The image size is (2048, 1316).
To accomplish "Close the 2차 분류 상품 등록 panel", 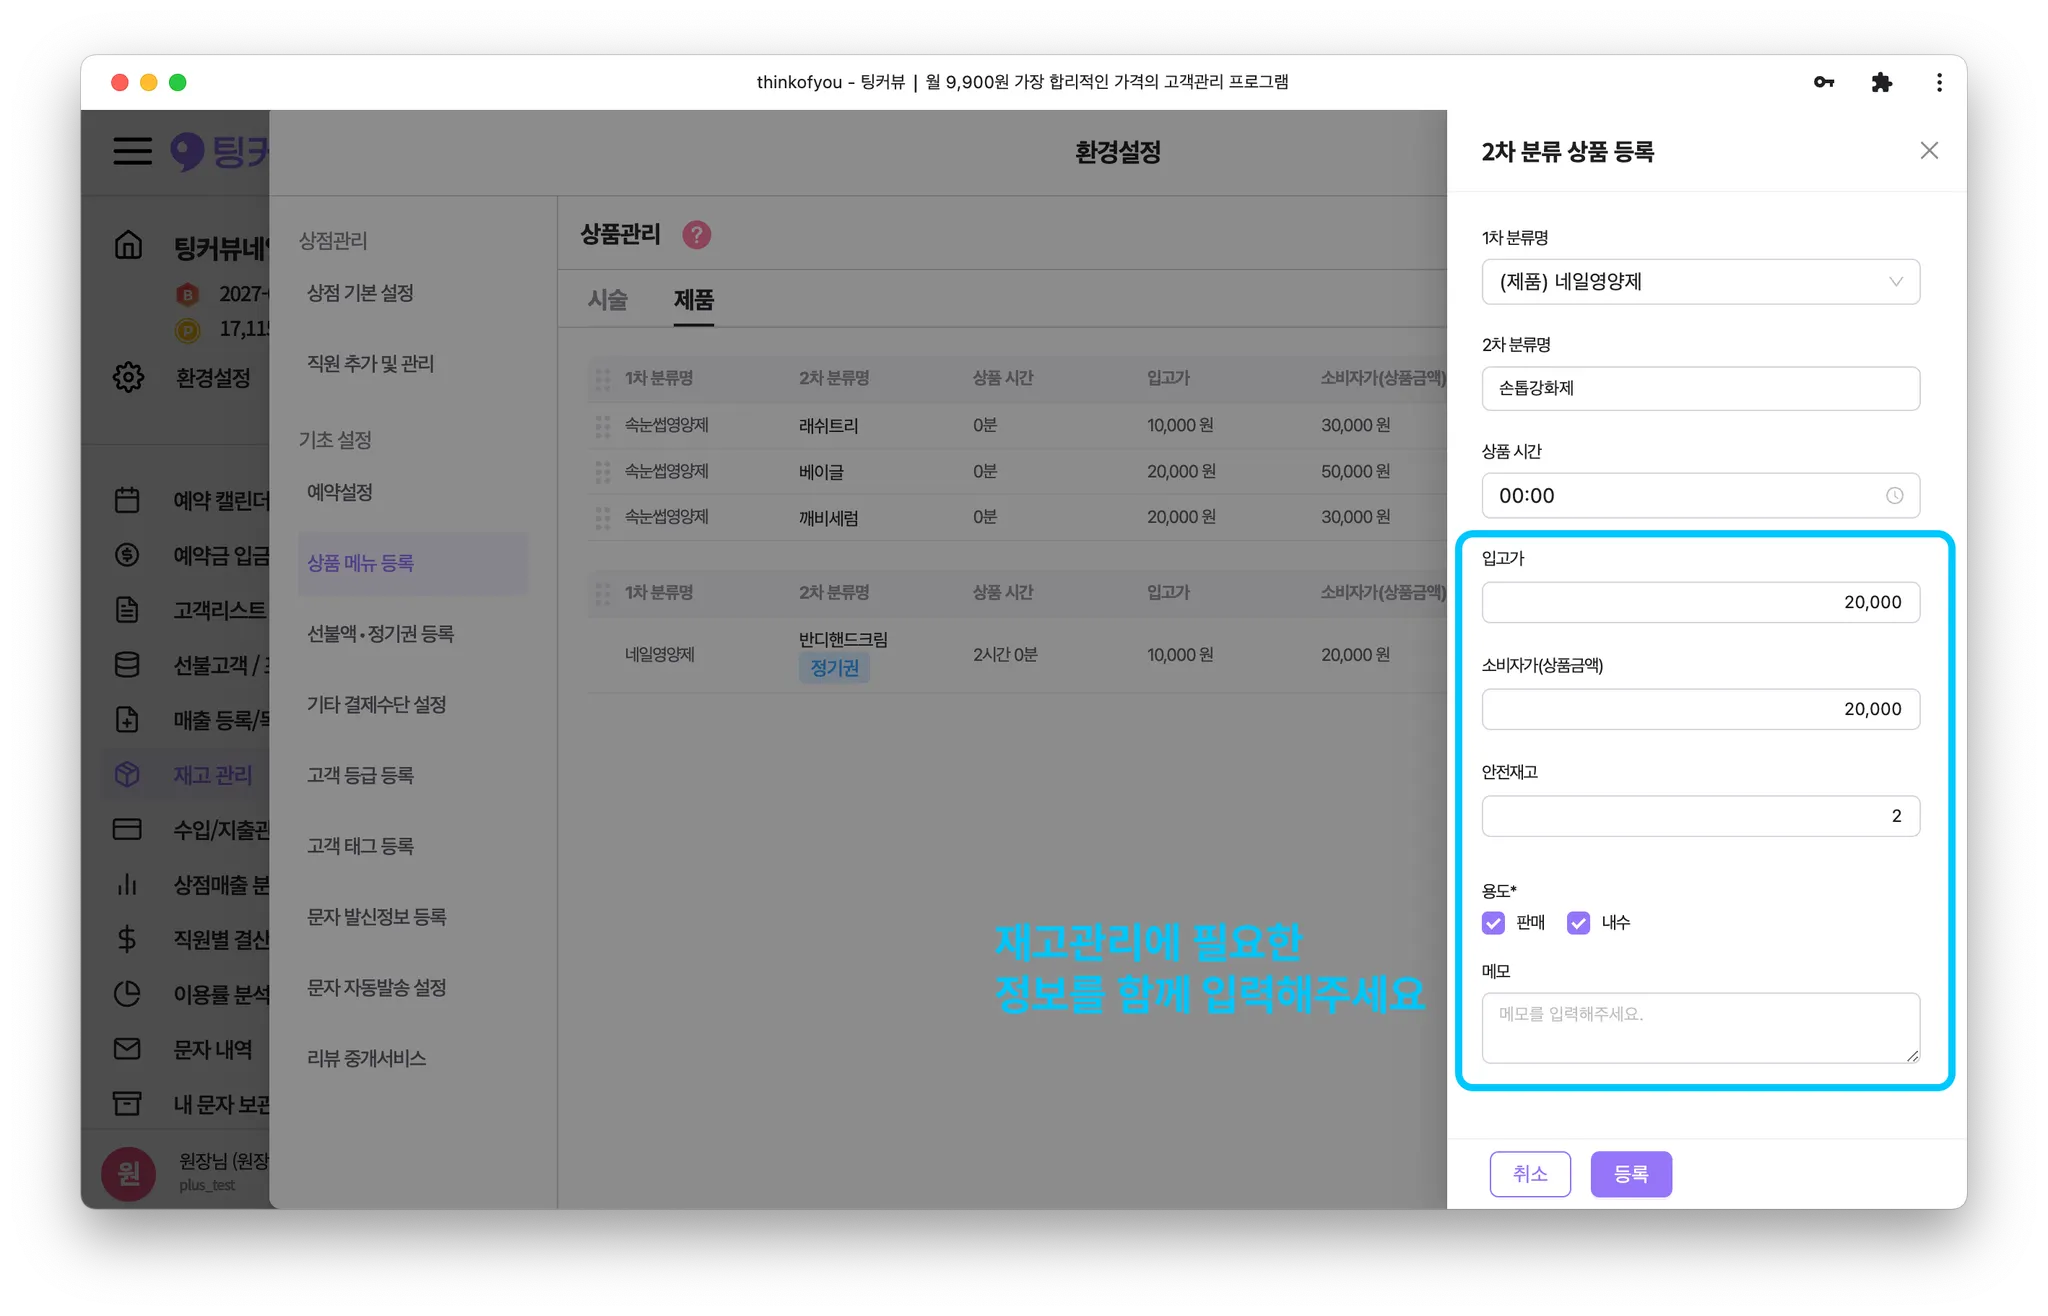I will (x=1929, y=151).
